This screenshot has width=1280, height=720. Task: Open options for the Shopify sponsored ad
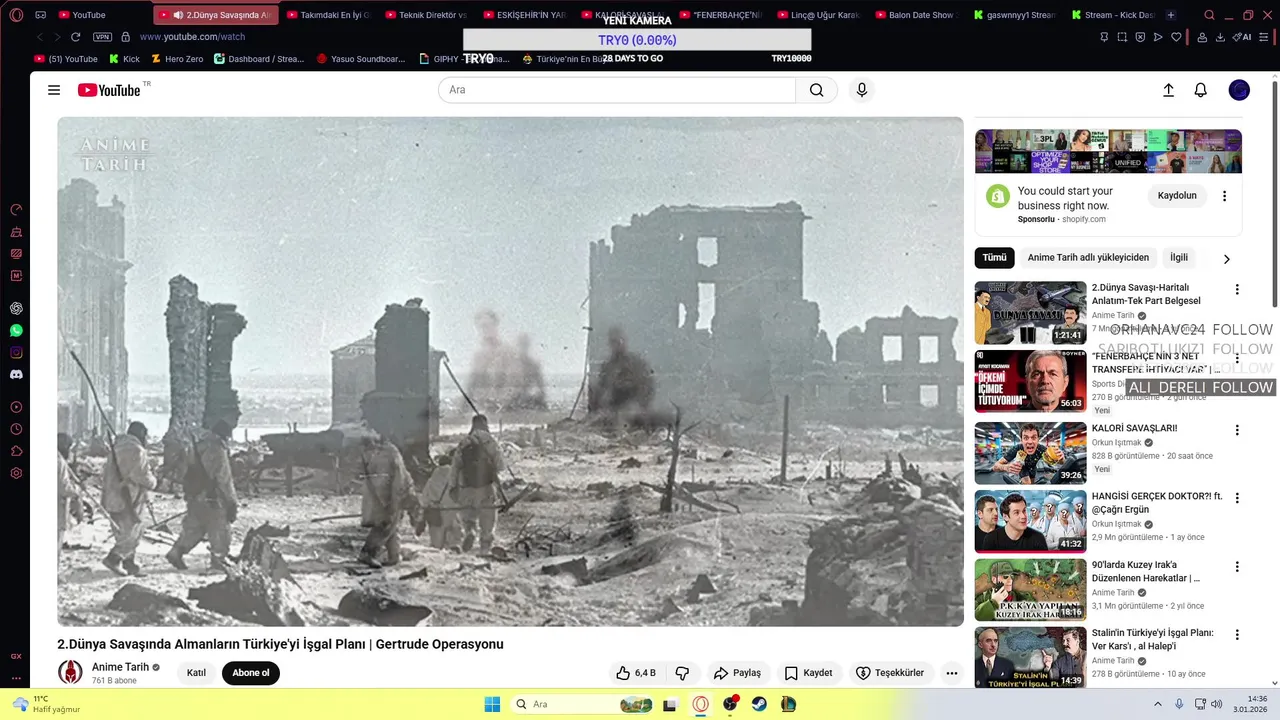coord(1224,196)
